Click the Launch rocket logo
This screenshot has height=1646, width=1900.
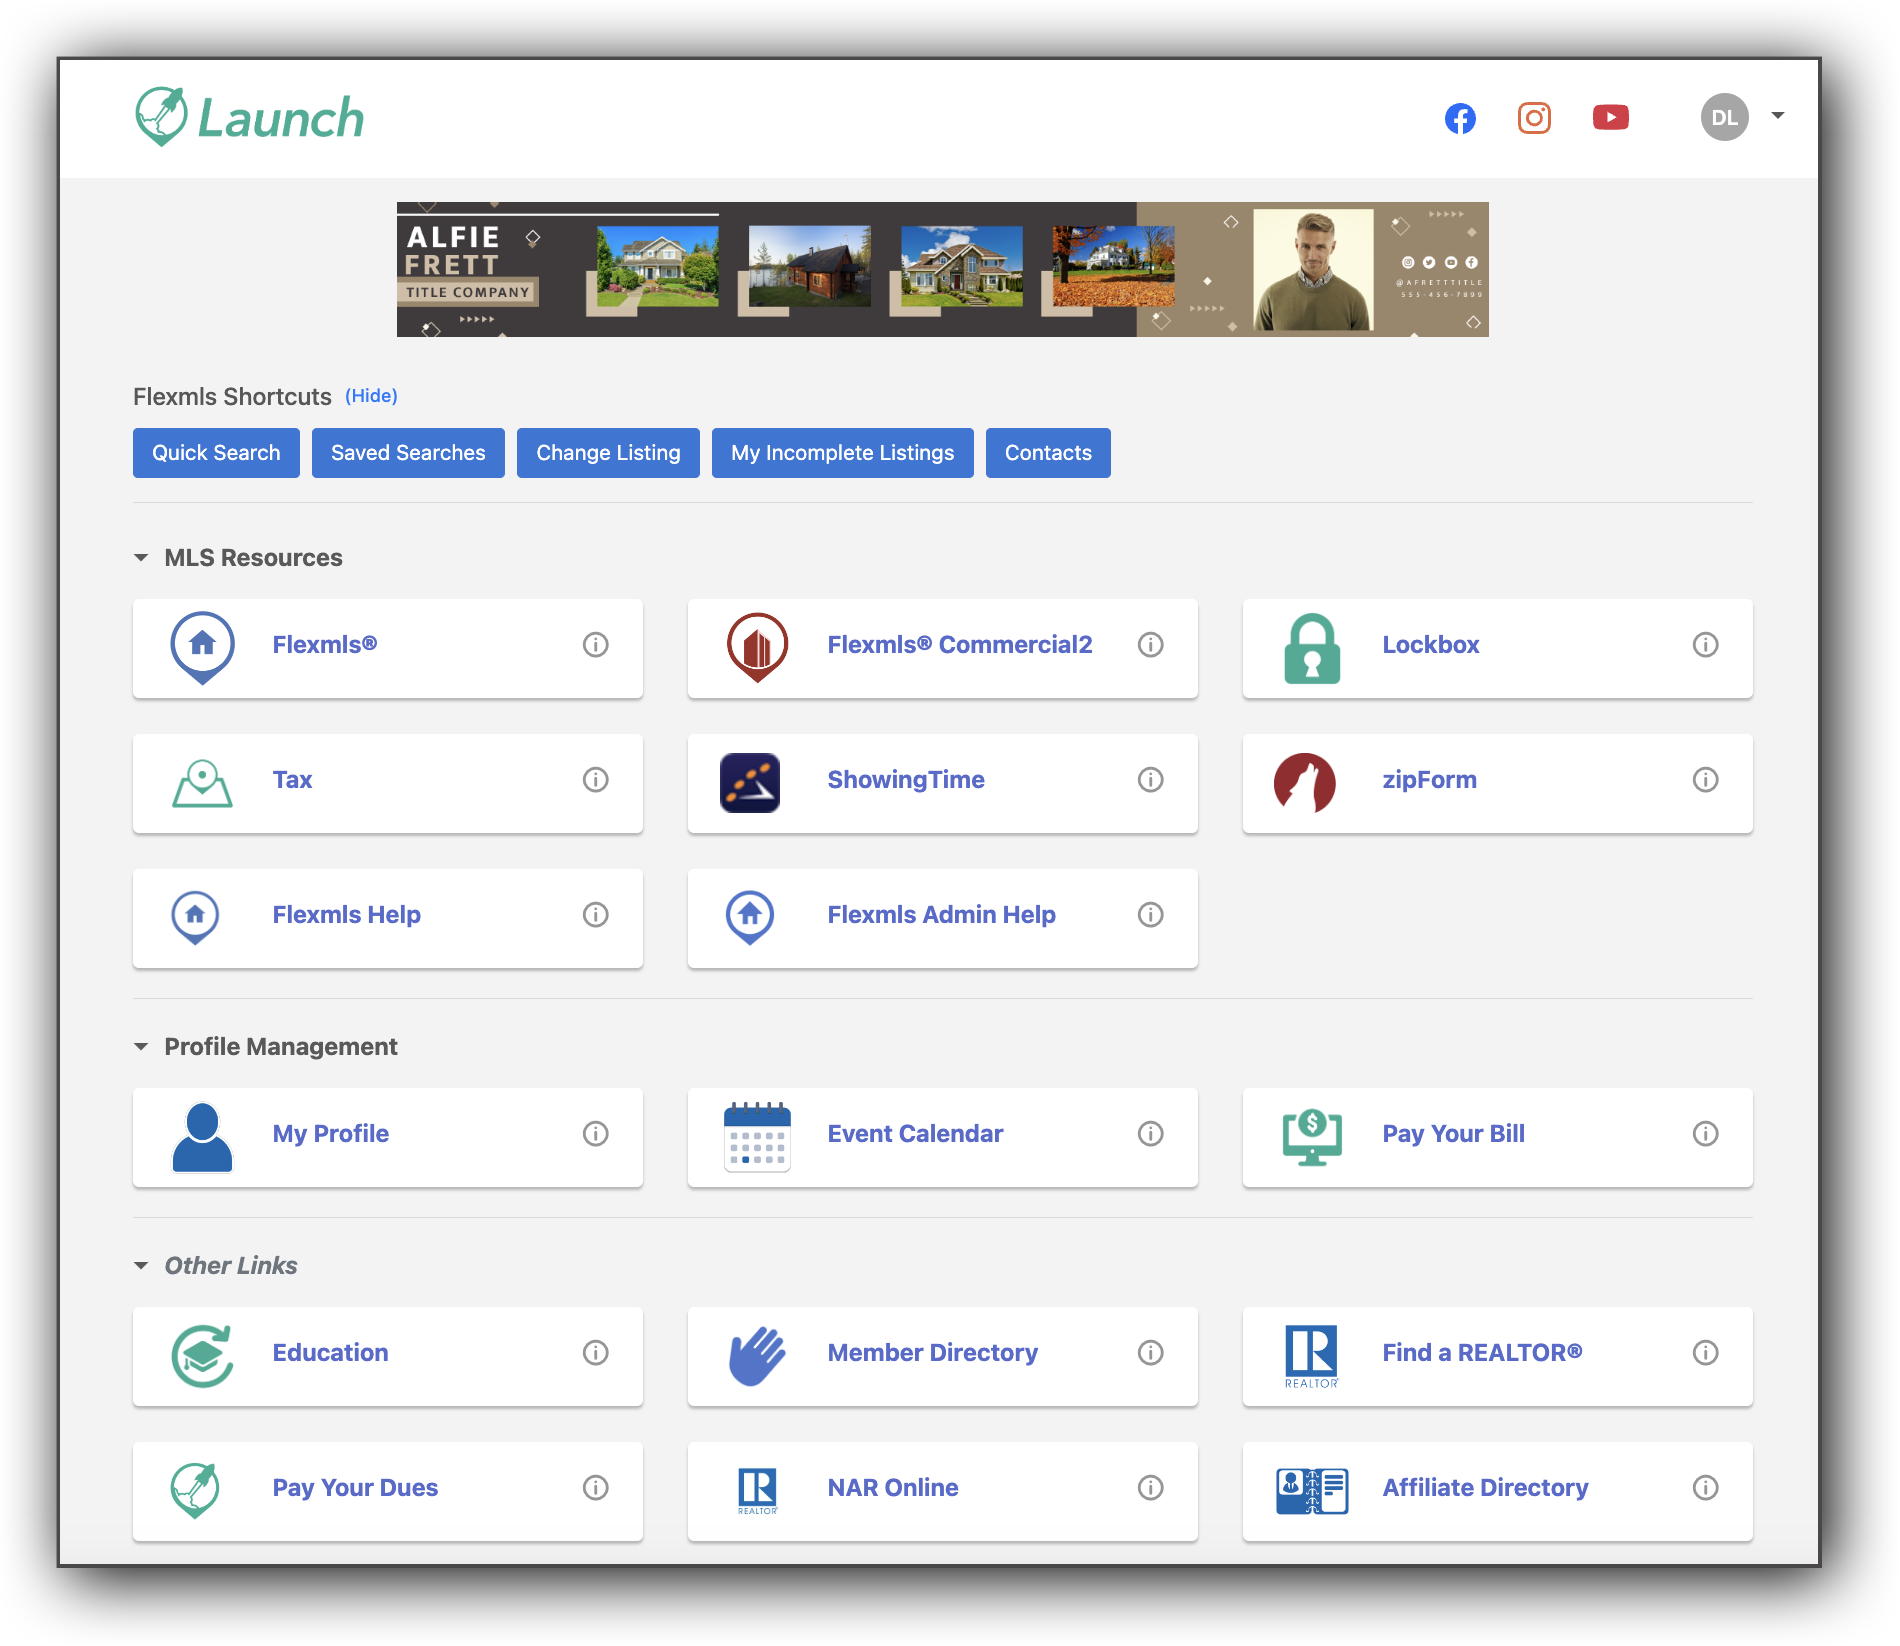click(250, 117)
